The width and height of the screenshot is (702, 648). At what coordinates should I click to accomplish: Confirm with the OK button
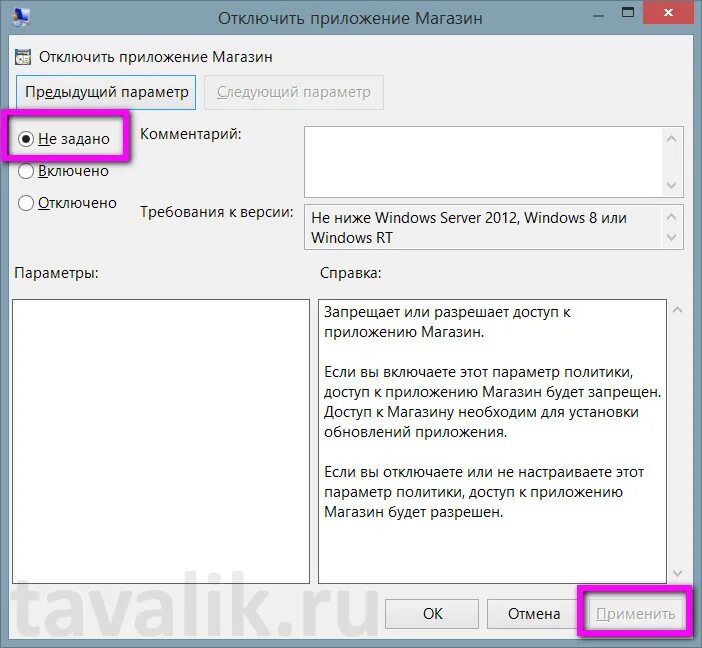432,614
